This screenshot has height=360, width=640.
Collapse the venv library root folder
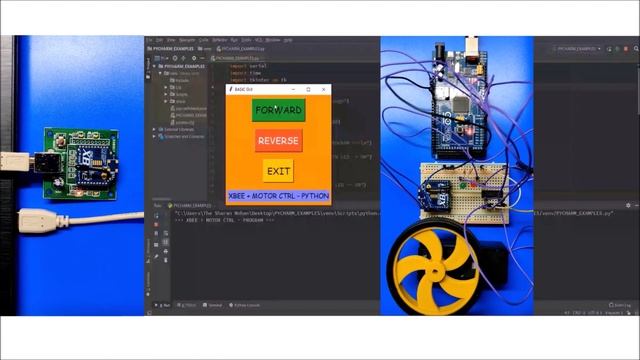coord(160,73)
